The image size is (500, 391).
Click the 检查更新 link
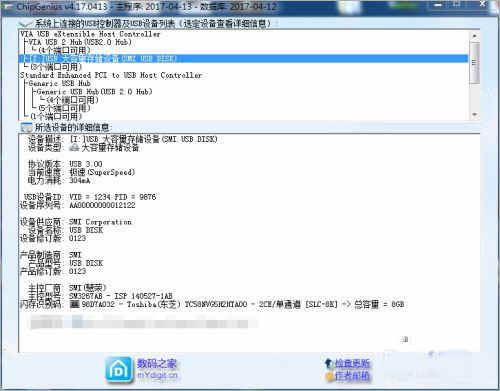(352, 364)
